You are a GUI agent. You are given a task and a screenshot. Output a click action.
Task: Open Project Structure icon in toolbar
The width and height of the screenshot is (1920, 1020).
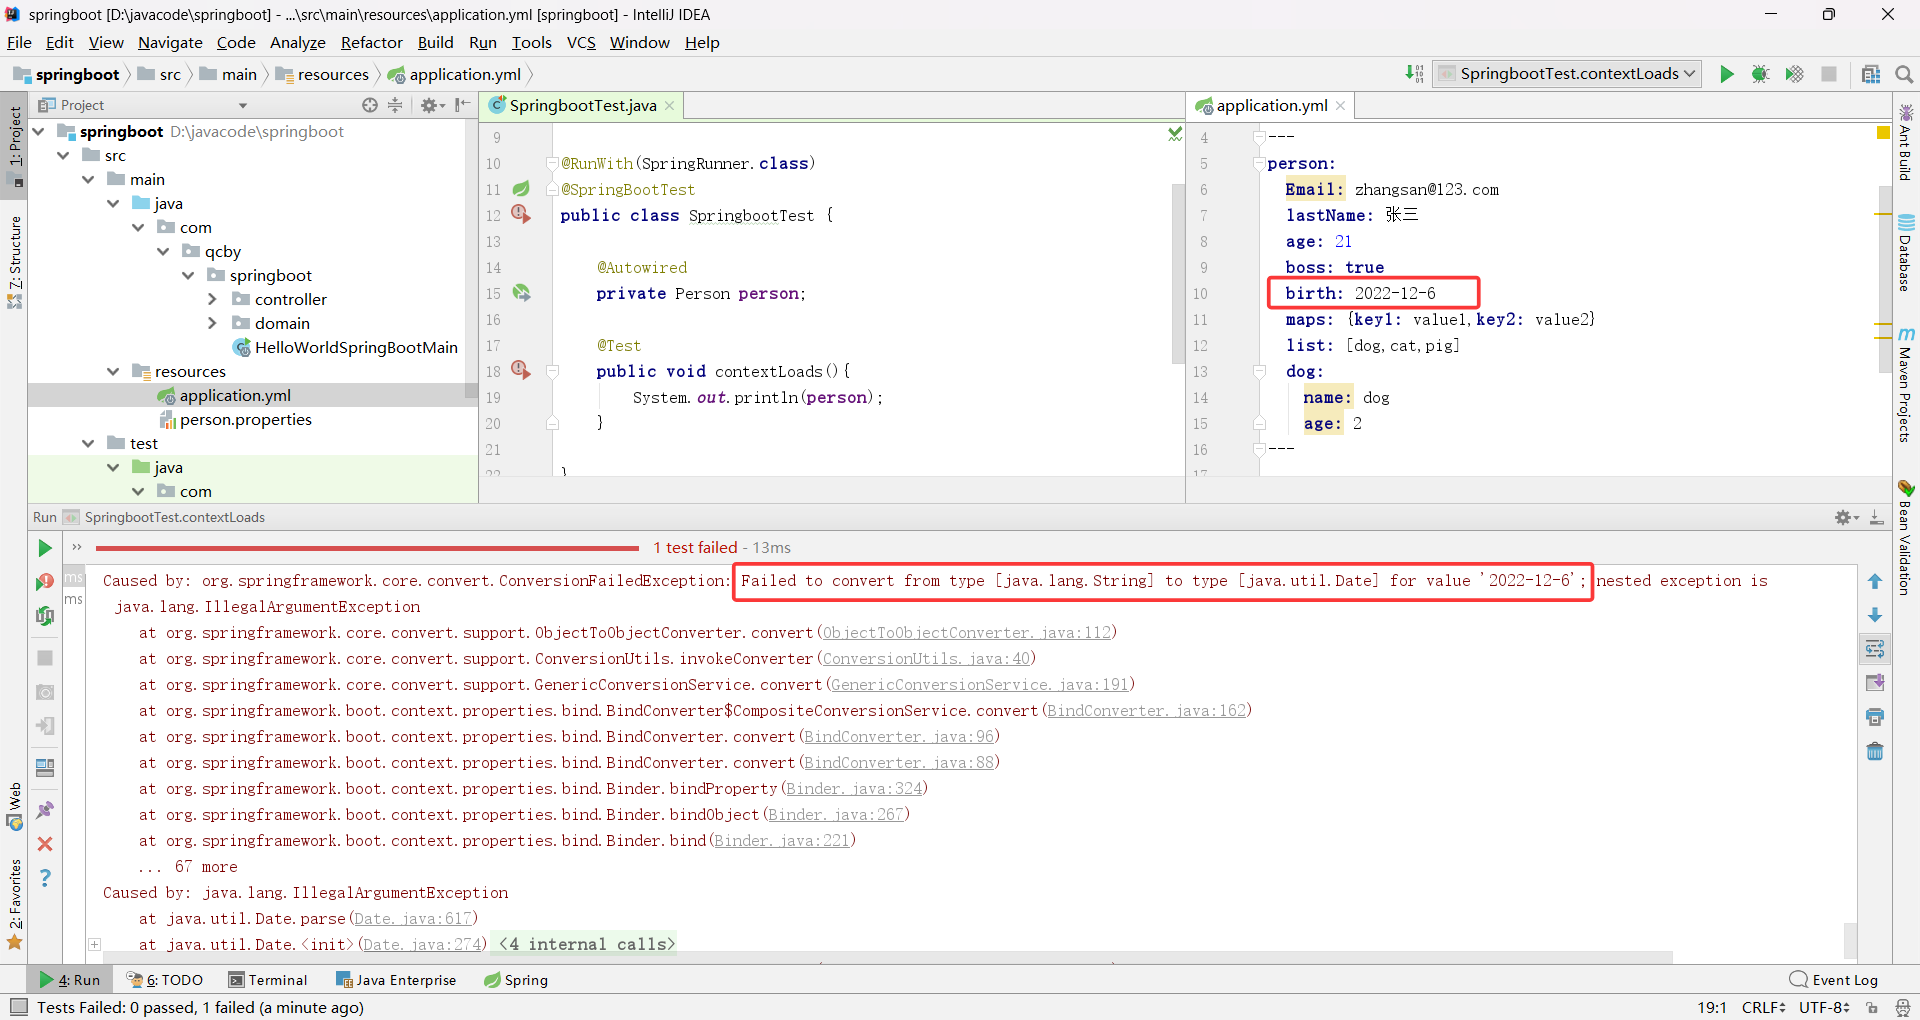coord(1871,74)
